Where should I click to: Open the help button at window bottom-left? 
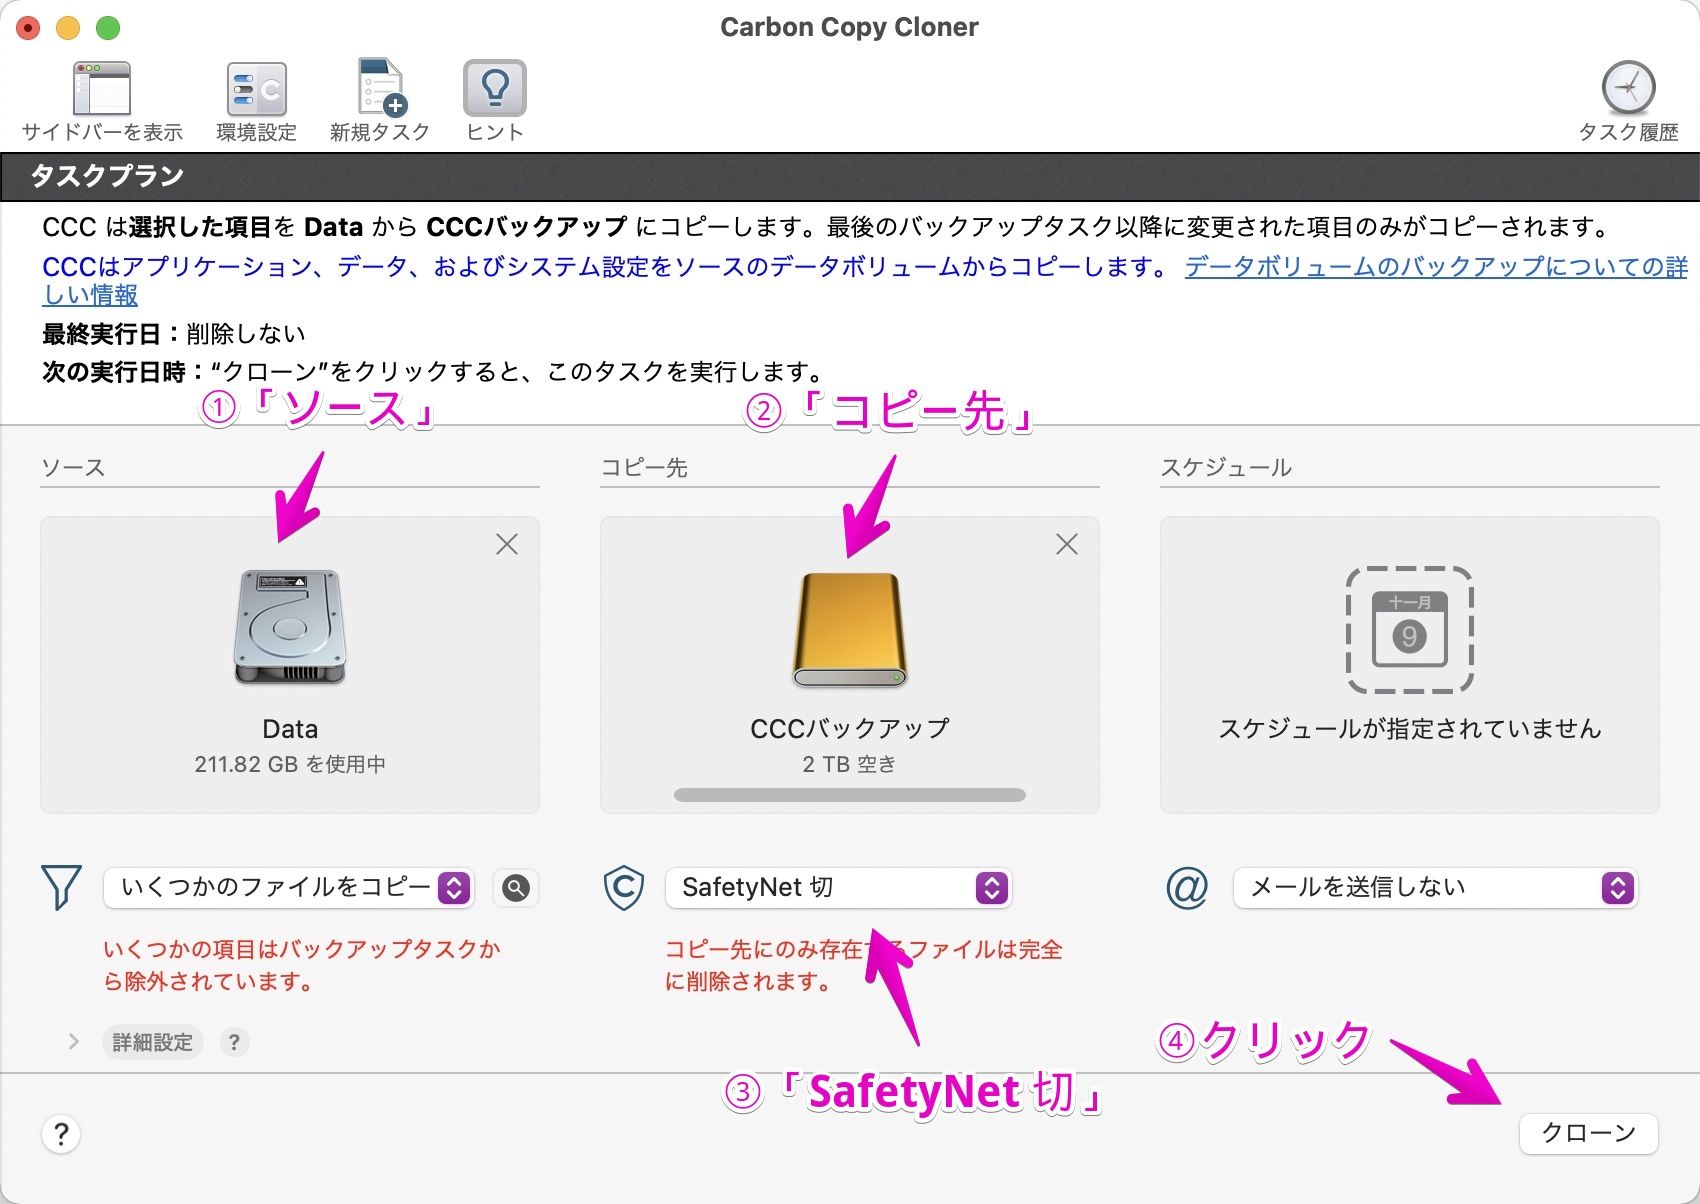61,1134
